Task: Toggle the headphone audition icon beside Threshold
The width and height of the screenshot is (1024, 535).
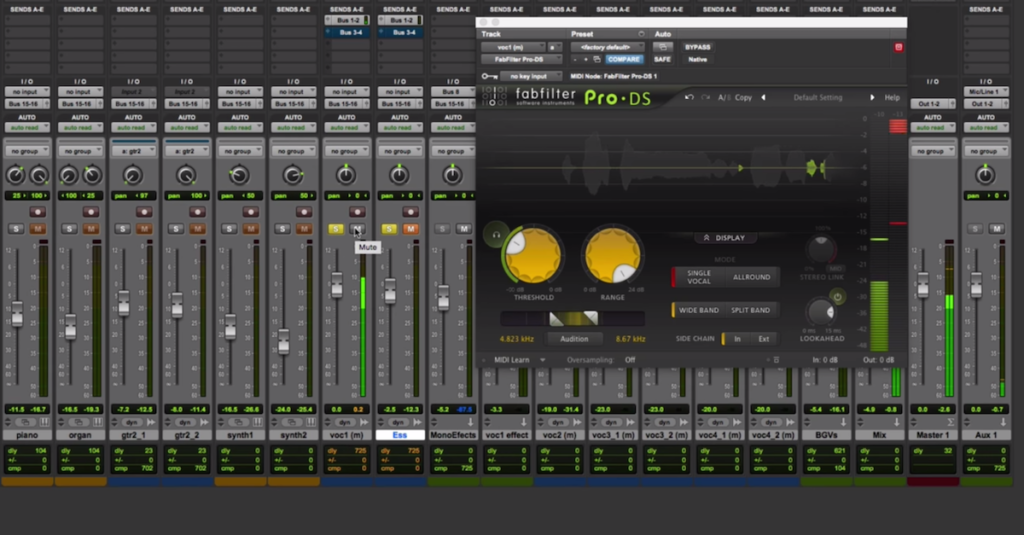Action: 496,235
